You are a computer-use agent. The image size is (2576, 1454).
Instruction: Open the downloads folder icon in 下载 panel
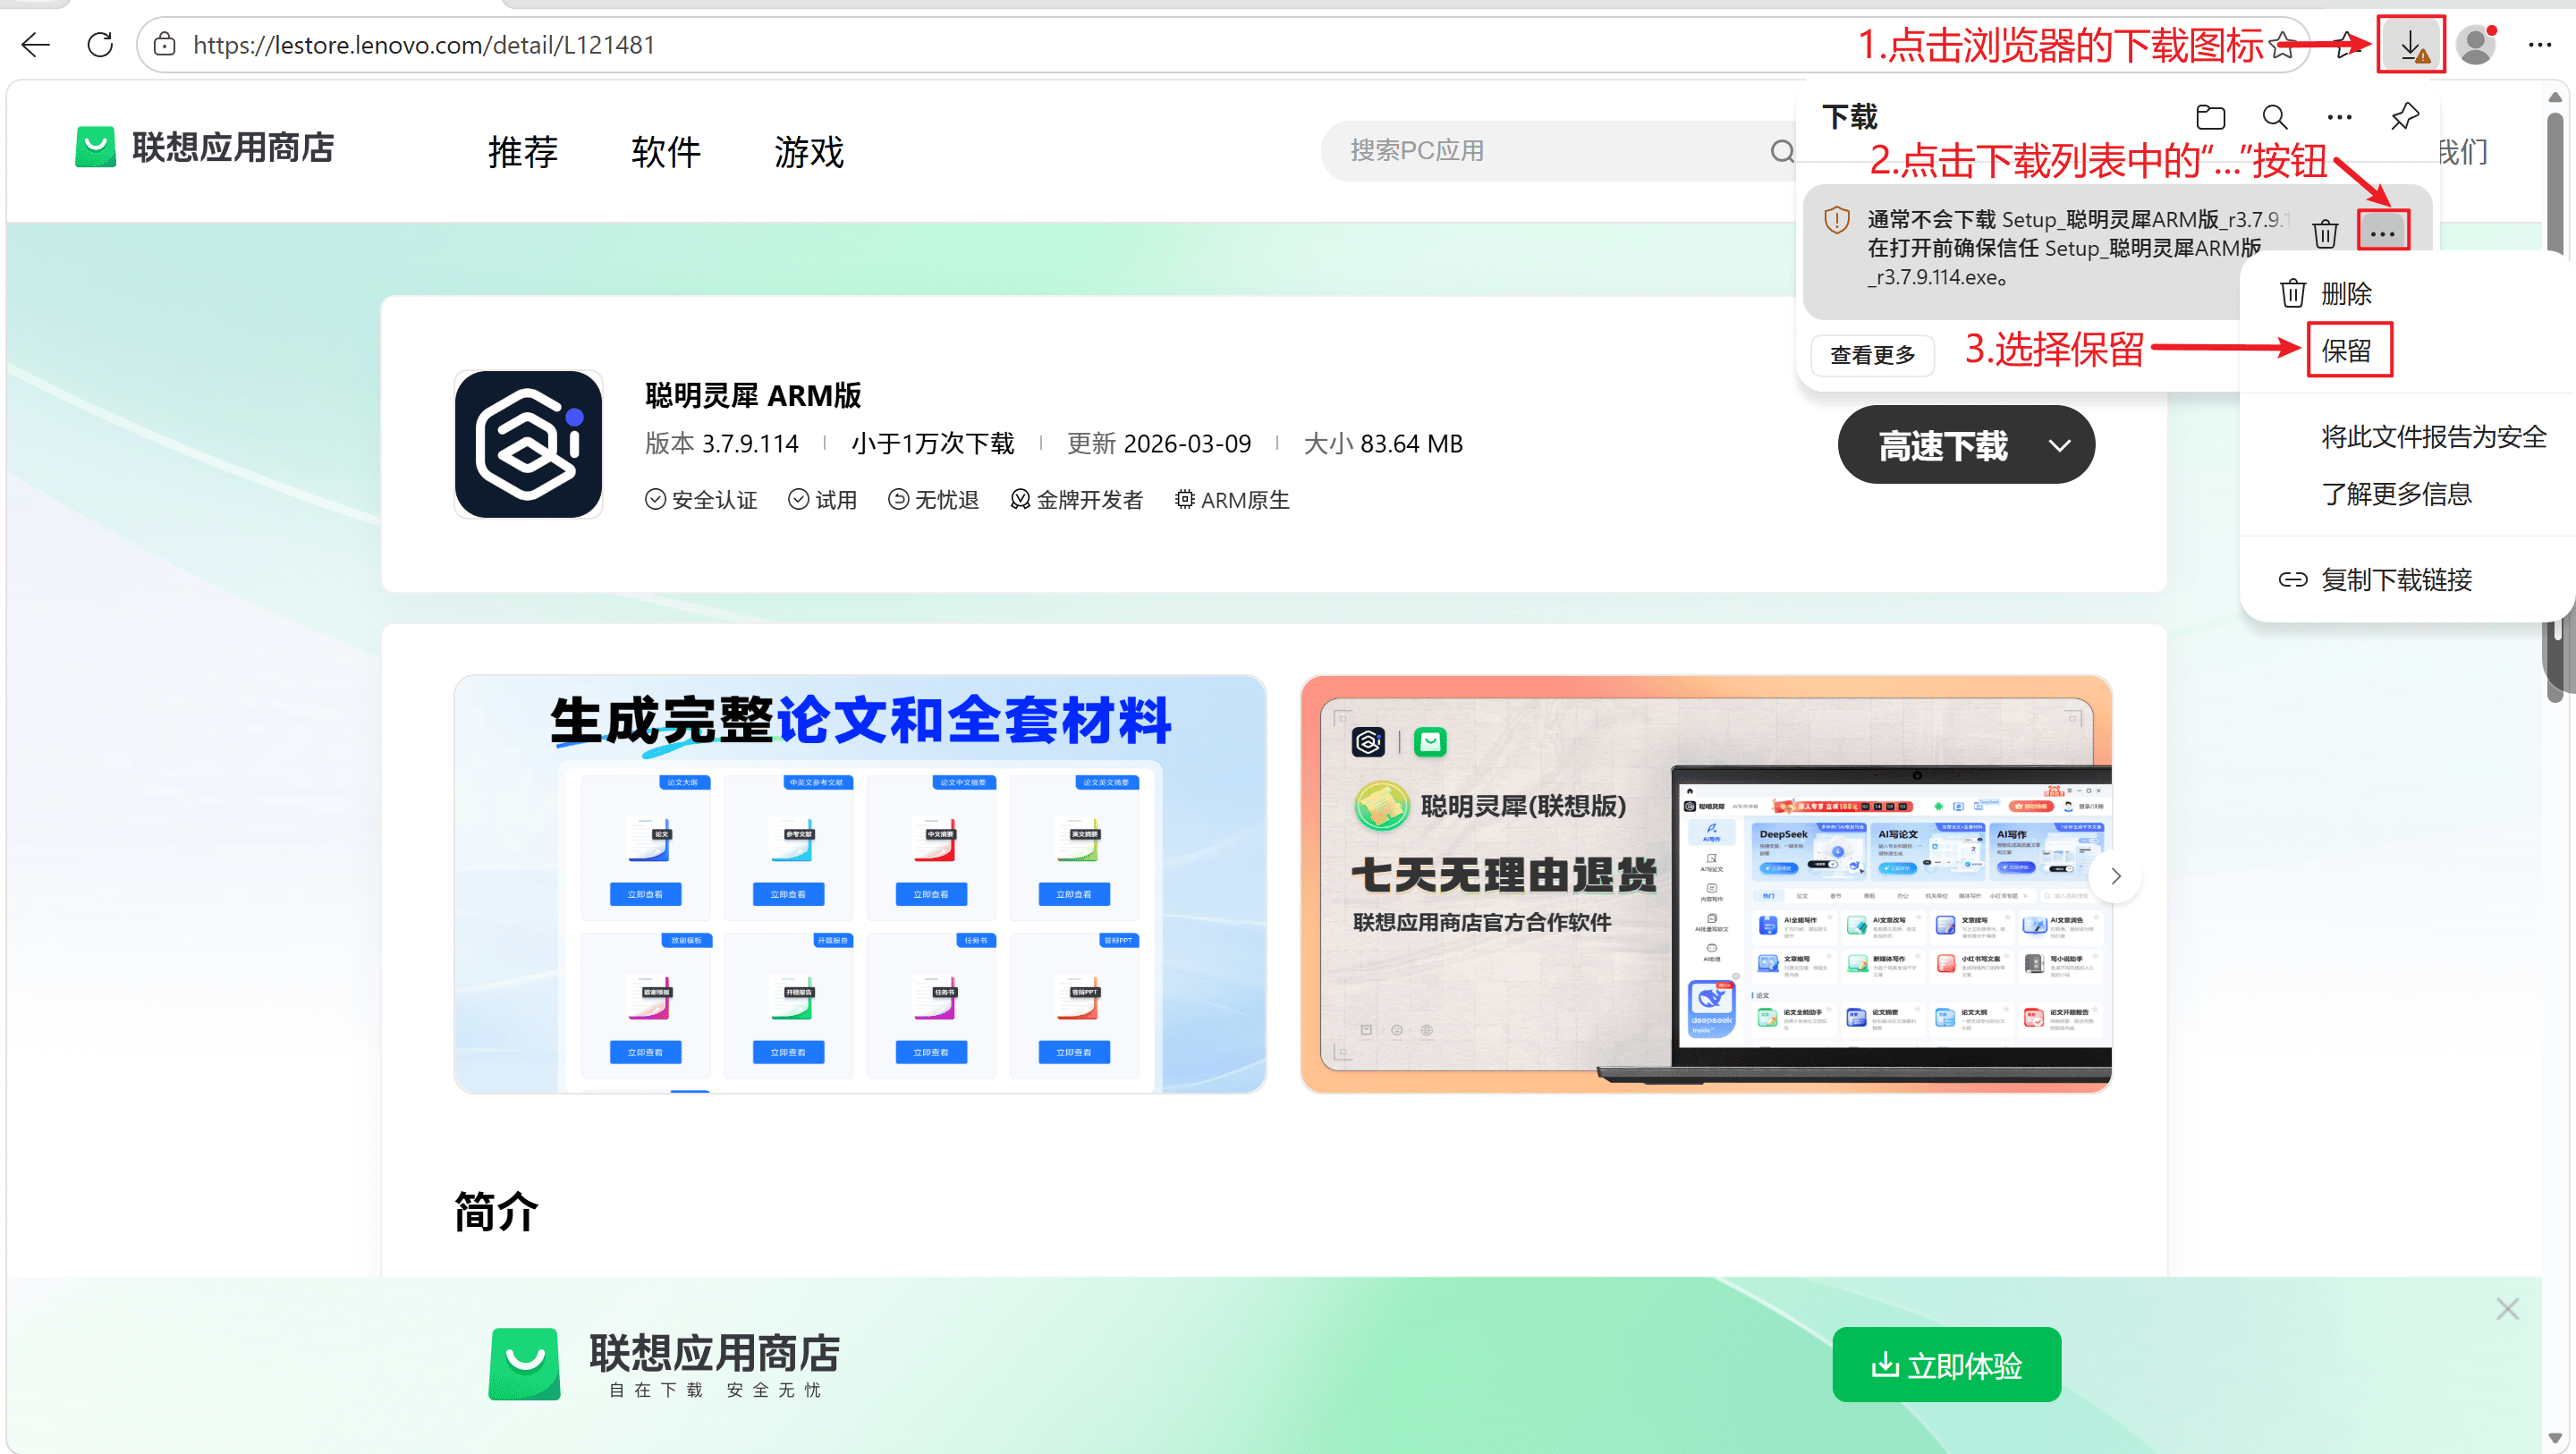click(2210, 117)
